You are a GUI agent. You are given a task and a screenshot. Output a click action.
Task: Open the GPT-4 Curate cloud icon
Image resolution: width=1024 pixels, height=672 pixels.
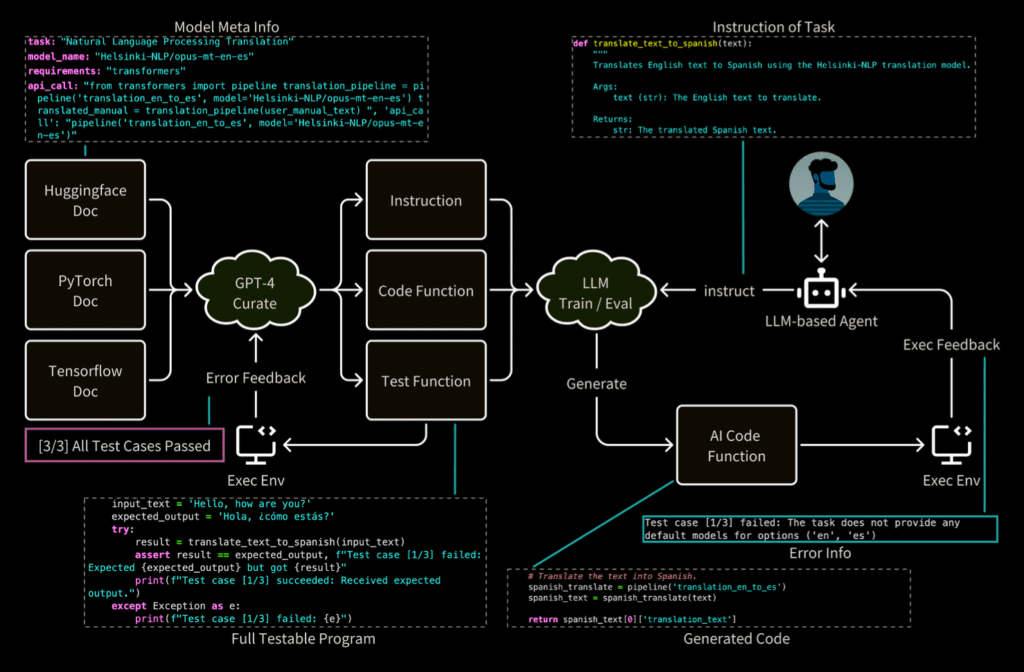click(255, 289)
